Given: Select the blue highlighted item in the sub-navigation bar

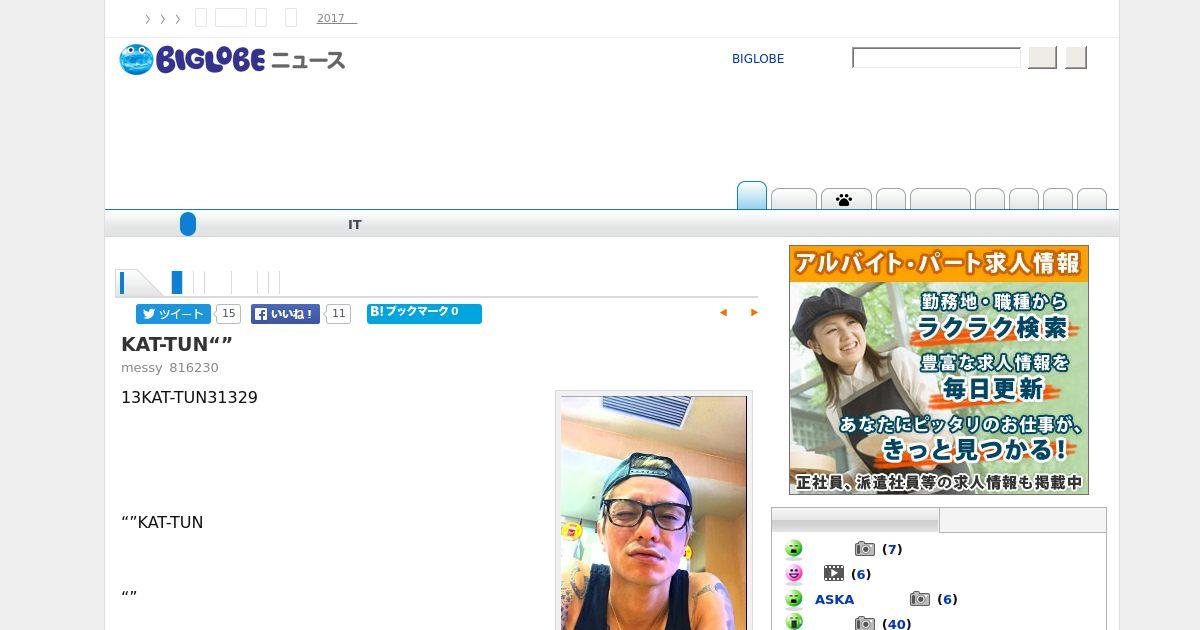Looking at the screenshot, I should 188,224.
